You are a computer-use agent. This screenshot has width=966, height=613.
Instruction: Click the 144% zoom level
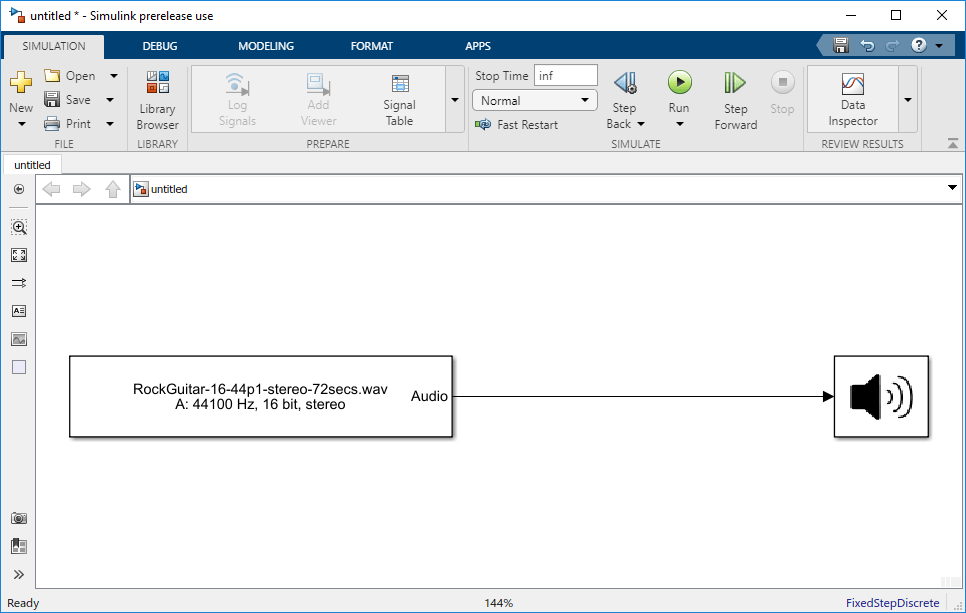click(x=498, y=603)
